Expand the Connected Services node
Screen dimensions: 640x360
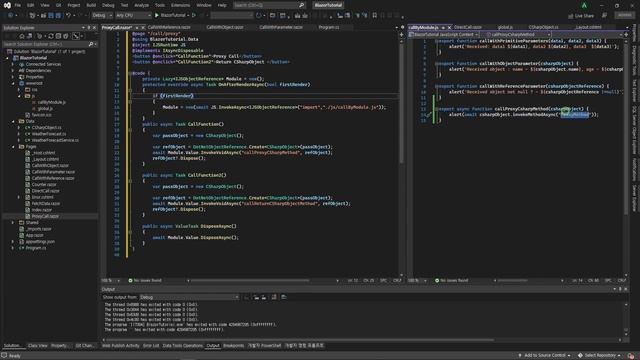[13, 64]
